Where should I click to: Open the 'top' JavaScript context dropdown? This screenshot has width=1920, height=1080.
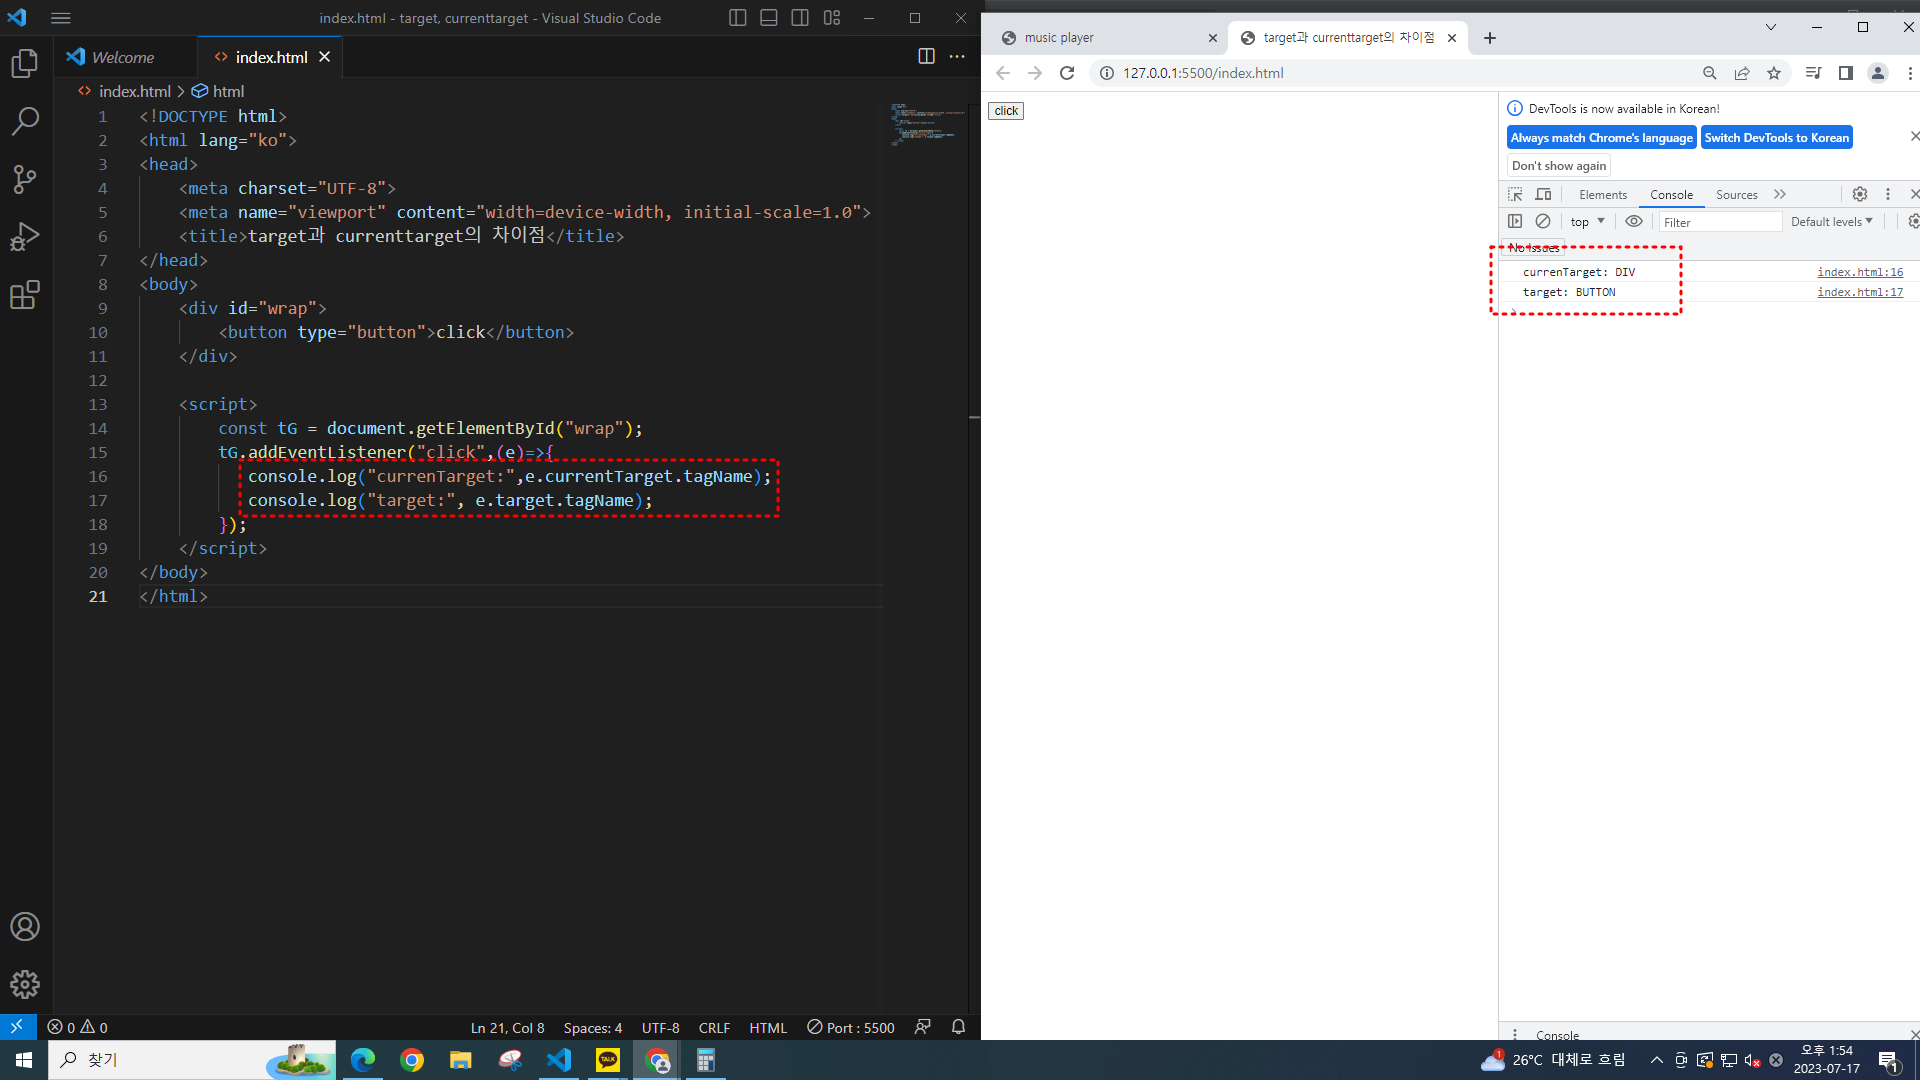[1587, 222]
